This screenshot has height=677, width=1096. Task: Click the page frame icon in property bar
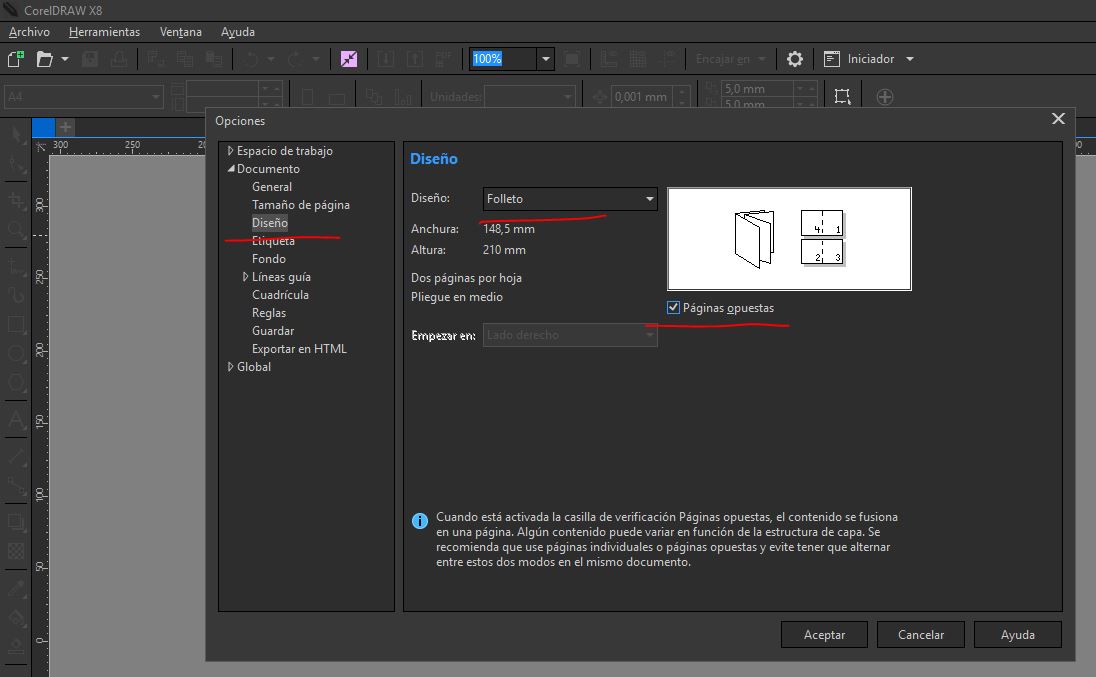pyautogui.click(x=843, y=97)
